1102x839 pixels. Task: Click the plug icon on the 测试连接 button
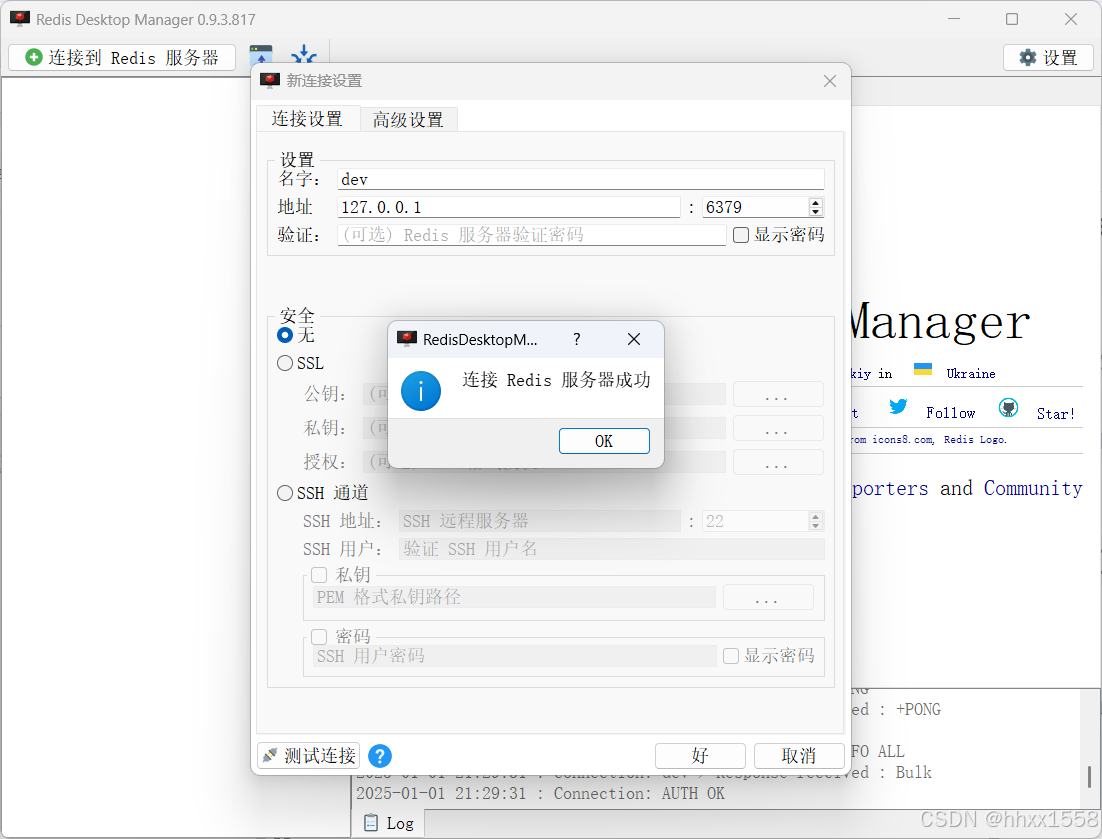click(270, 755)
